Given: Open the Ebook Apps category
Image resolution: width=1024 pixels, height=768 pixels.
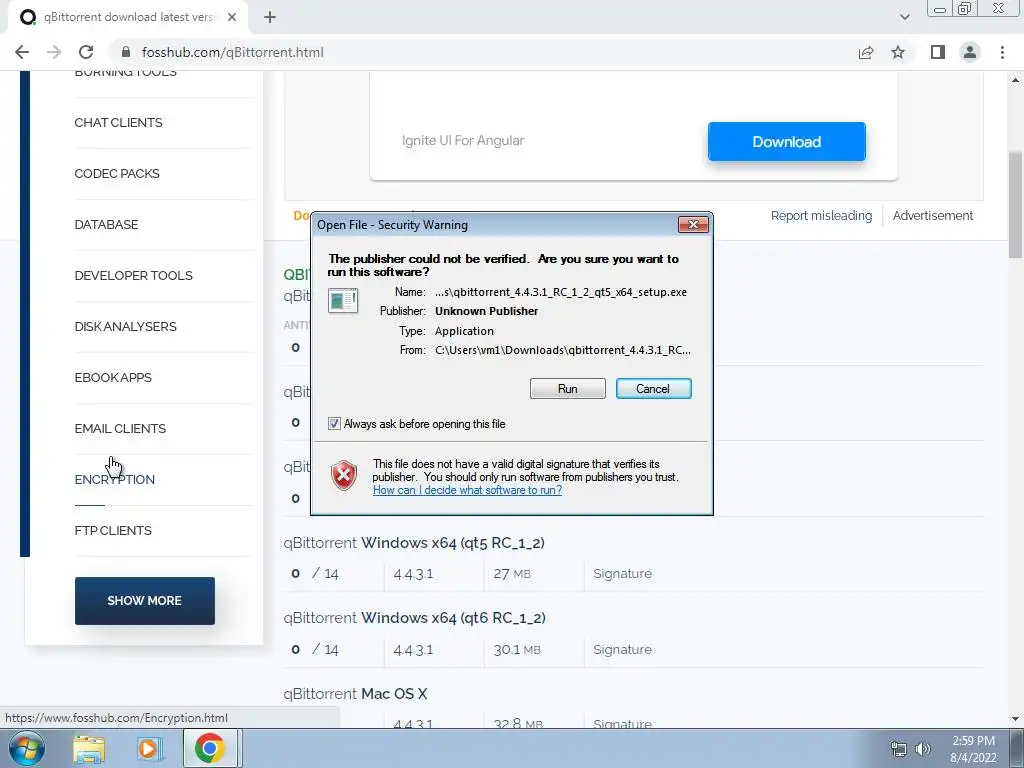Looking at the screenshot, I should (x=113, y=377).
